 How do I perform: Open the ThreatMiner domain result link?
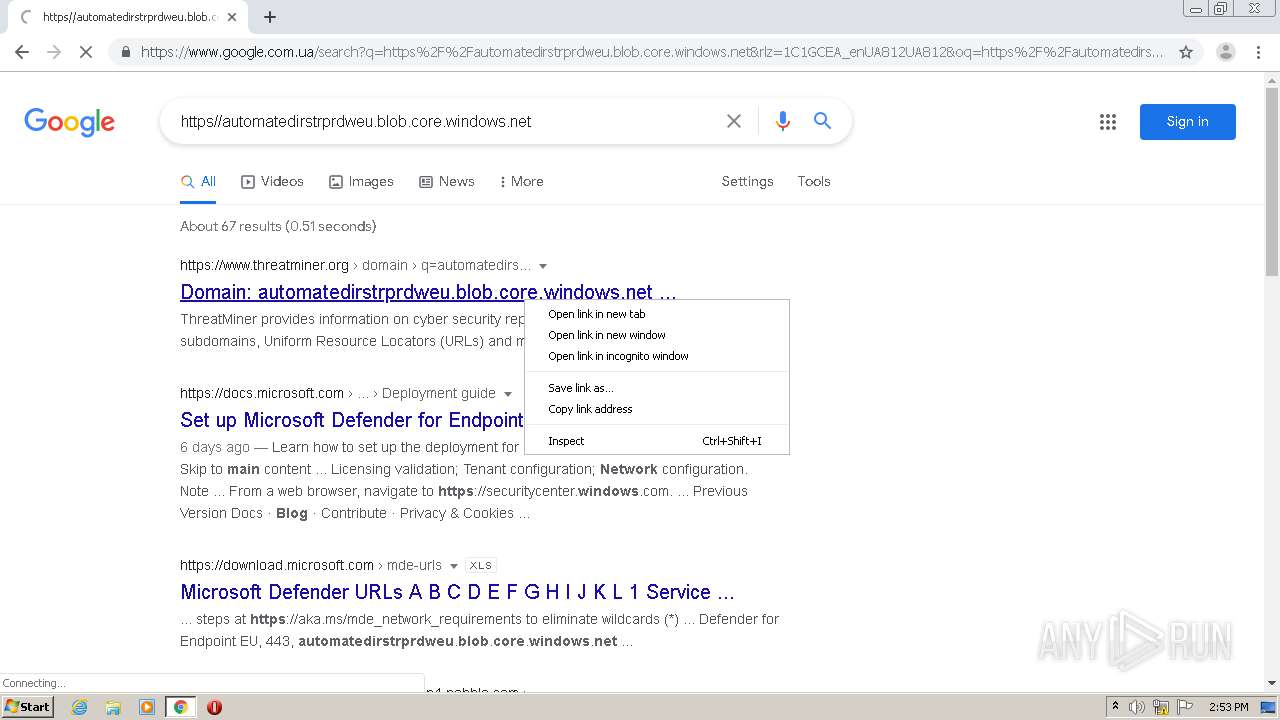(428, 292)
